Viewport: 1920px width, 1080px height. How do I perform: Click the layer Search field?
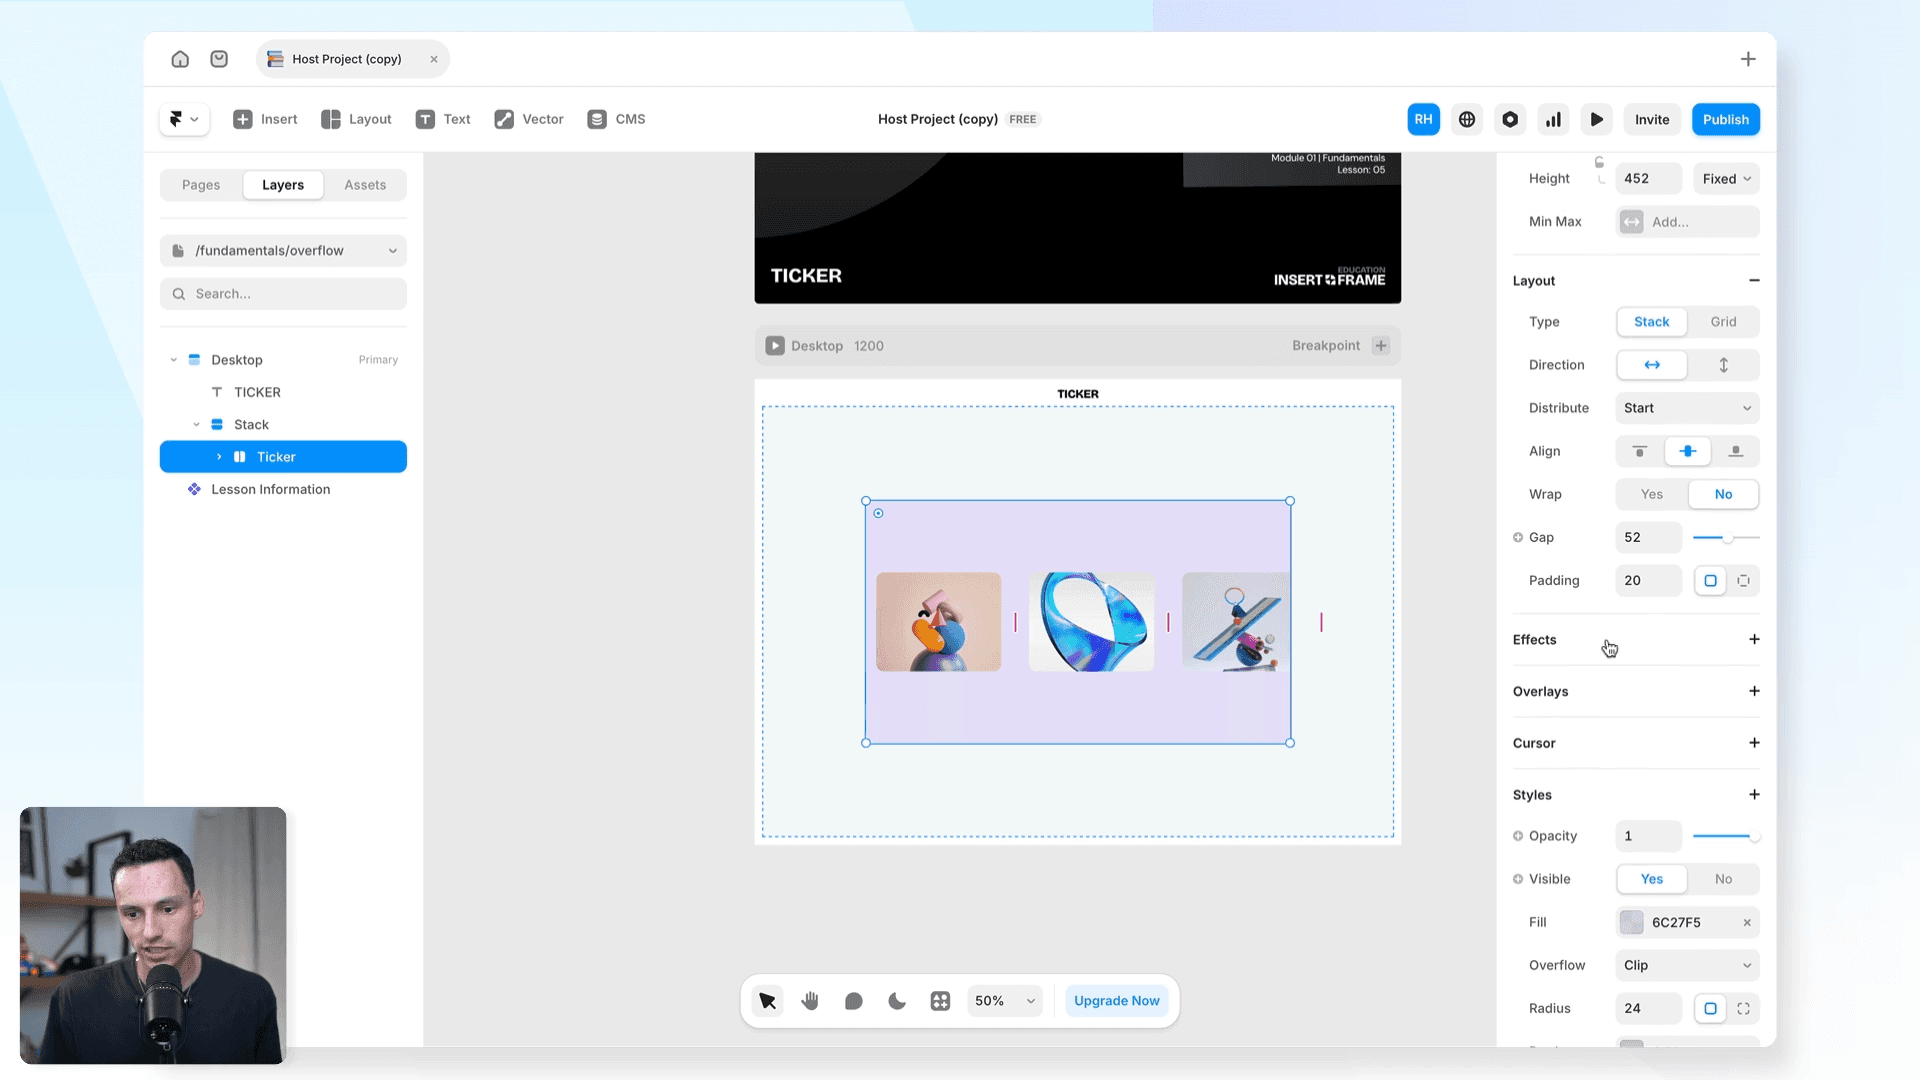283,294
